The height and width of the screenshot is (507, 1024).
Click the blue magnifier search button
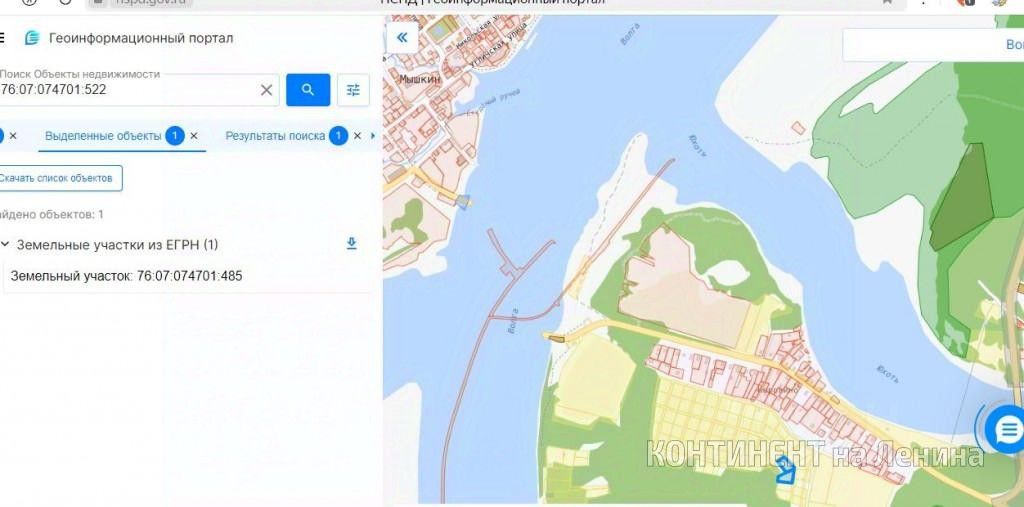click(x=308, y=90)
